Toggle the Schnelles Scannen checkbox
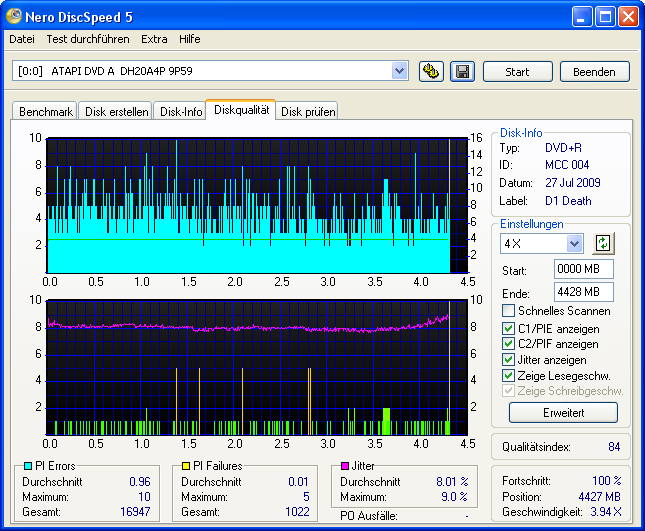Screen dimensions: 645x531 [508, 311]
